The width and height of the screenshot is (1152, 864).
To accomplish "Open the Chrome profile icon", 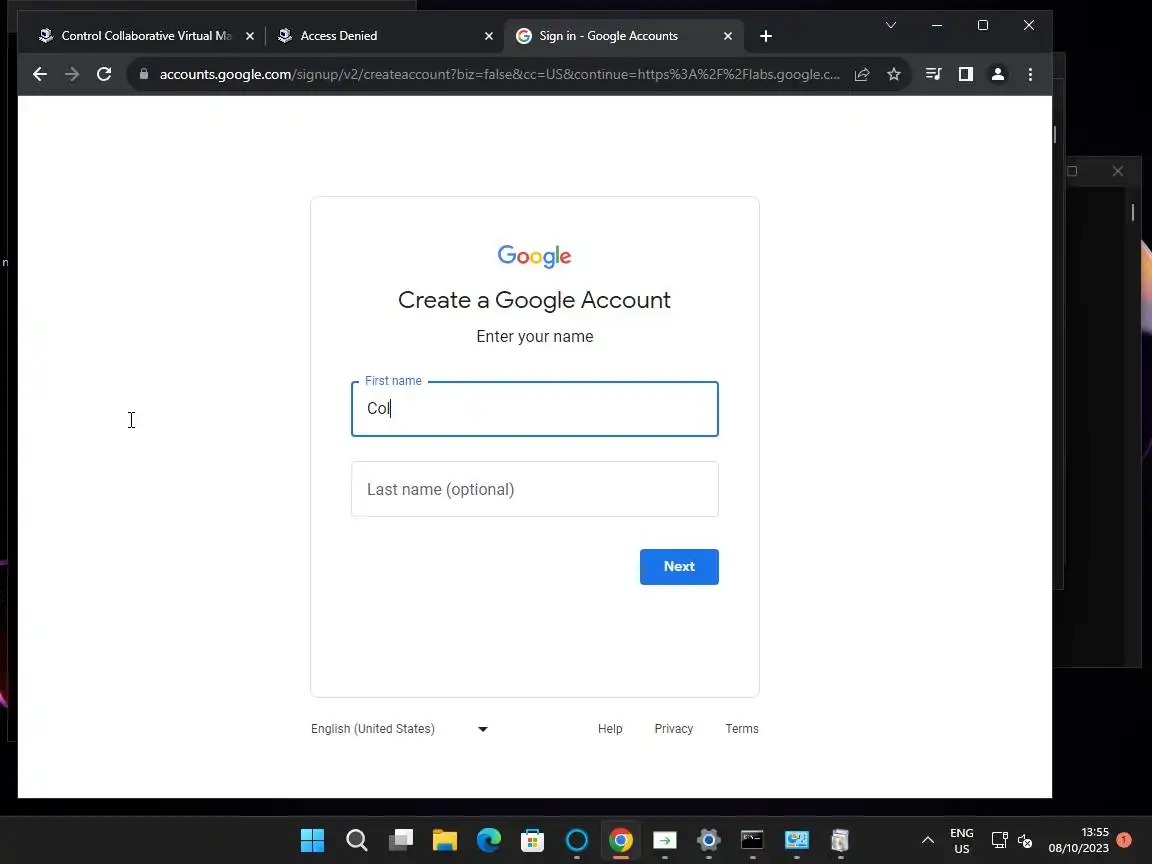I will click(998, 74).
